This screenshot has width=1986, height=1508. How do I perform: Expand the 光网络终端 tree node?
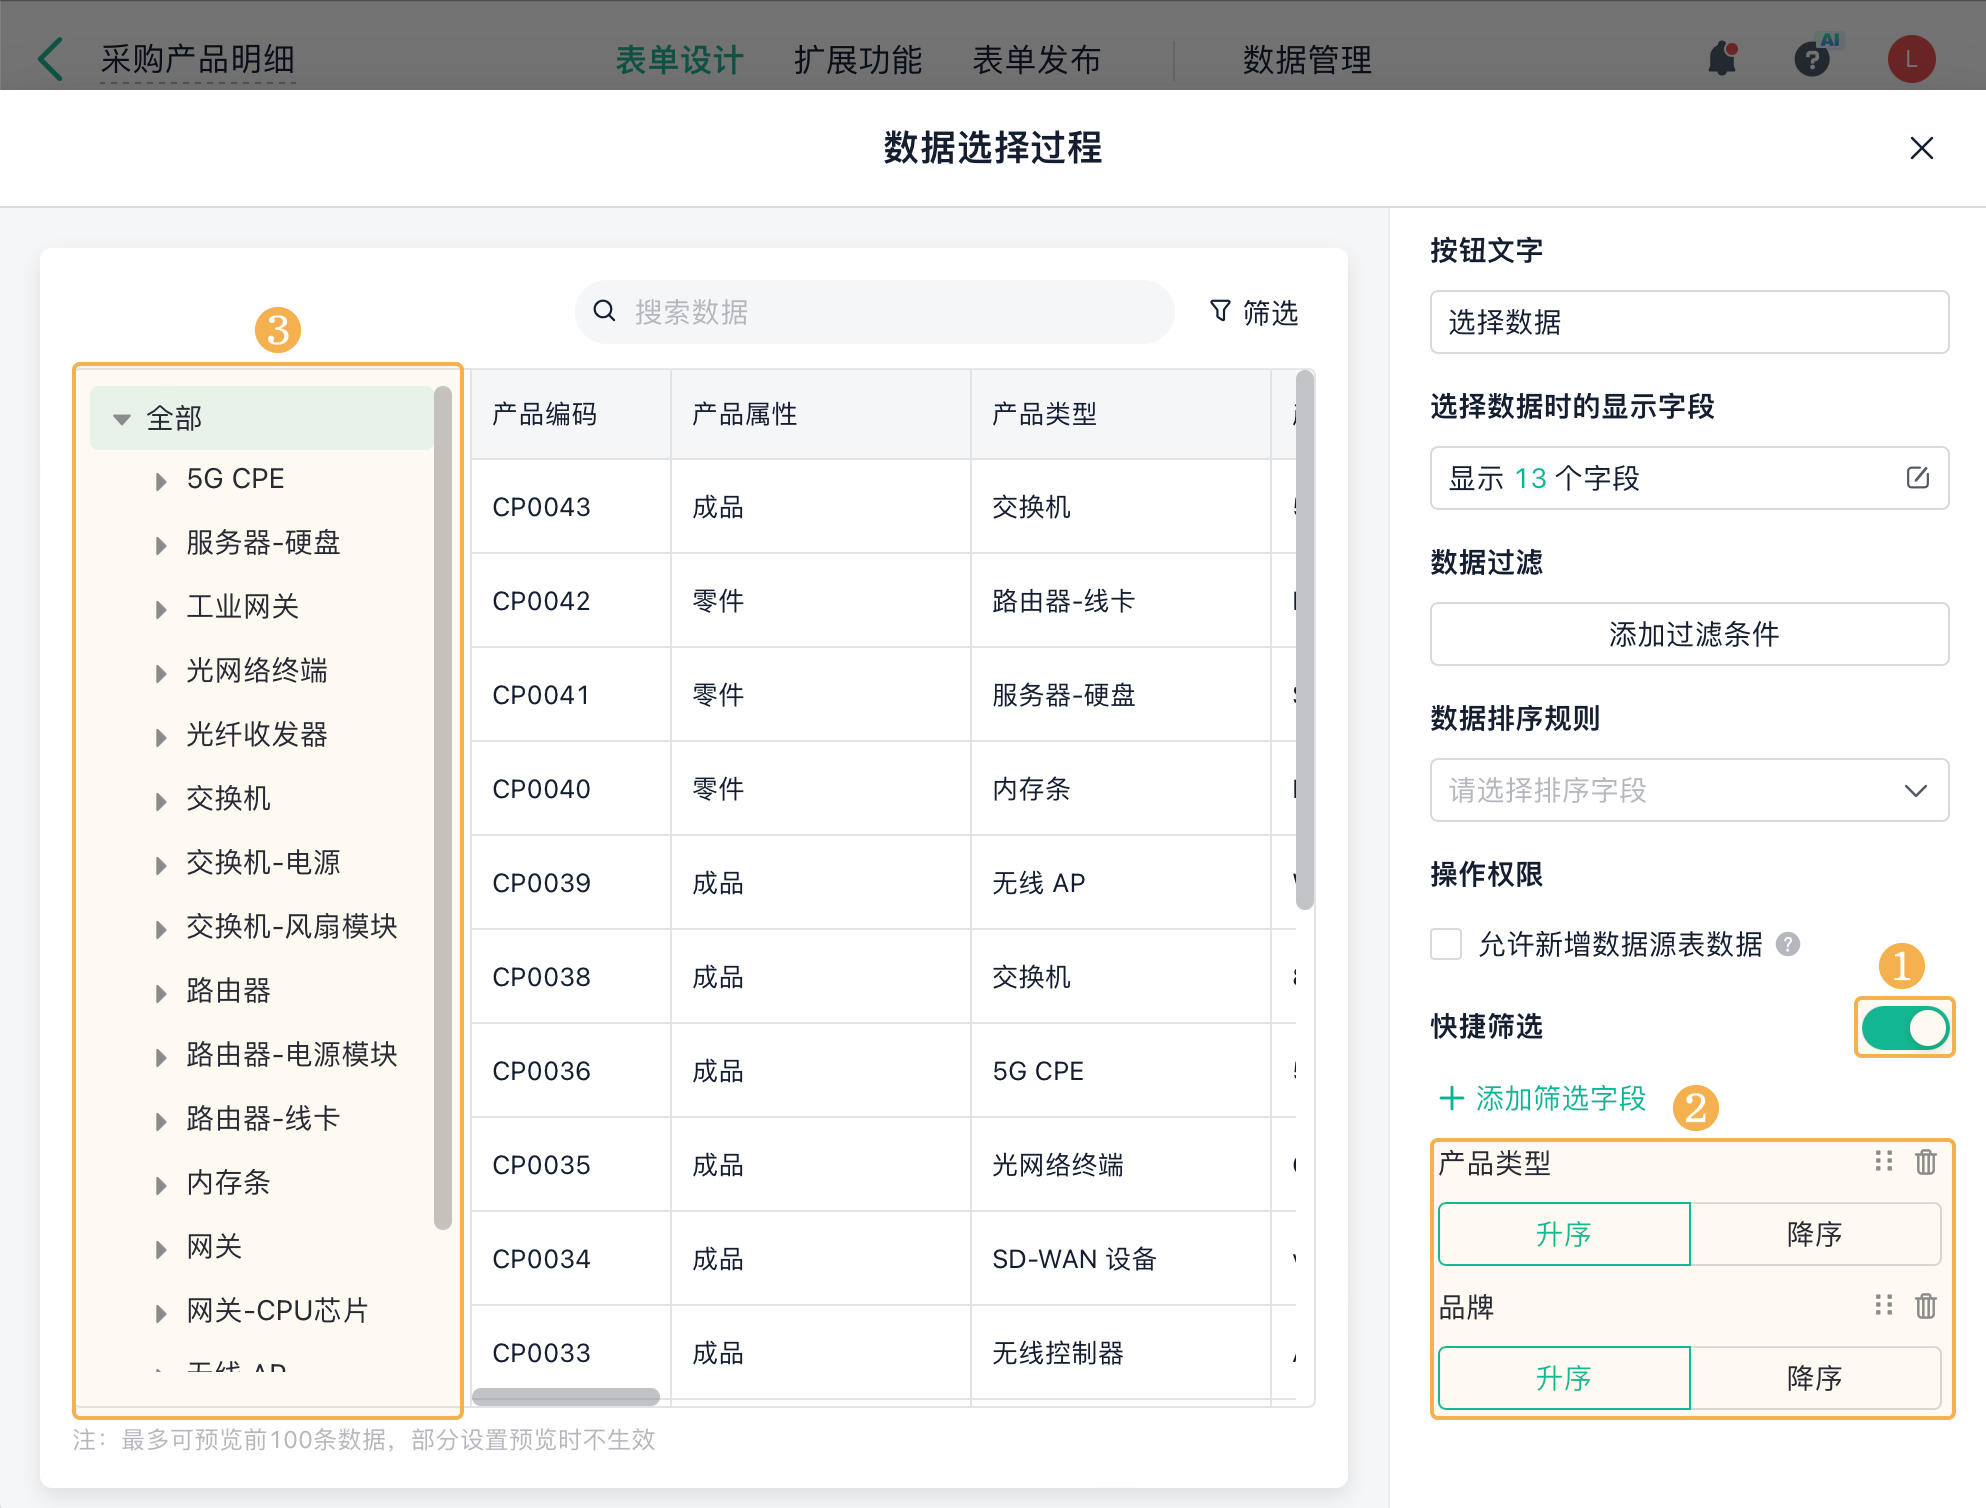click(161, 673)
